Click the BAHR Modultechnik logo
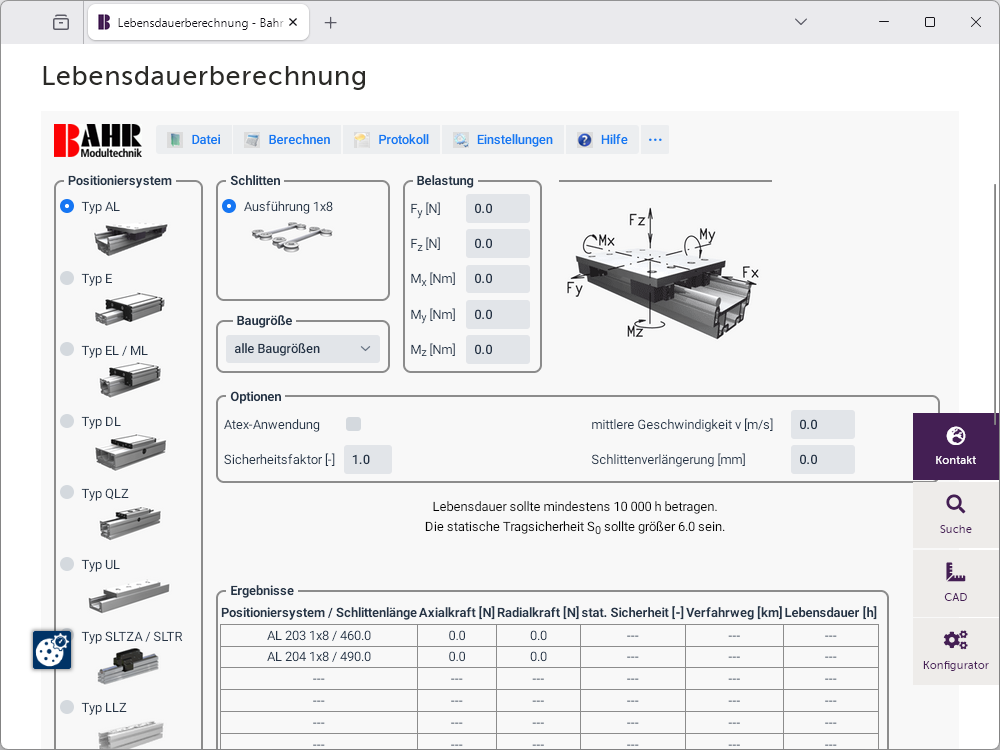 point(98,140)
